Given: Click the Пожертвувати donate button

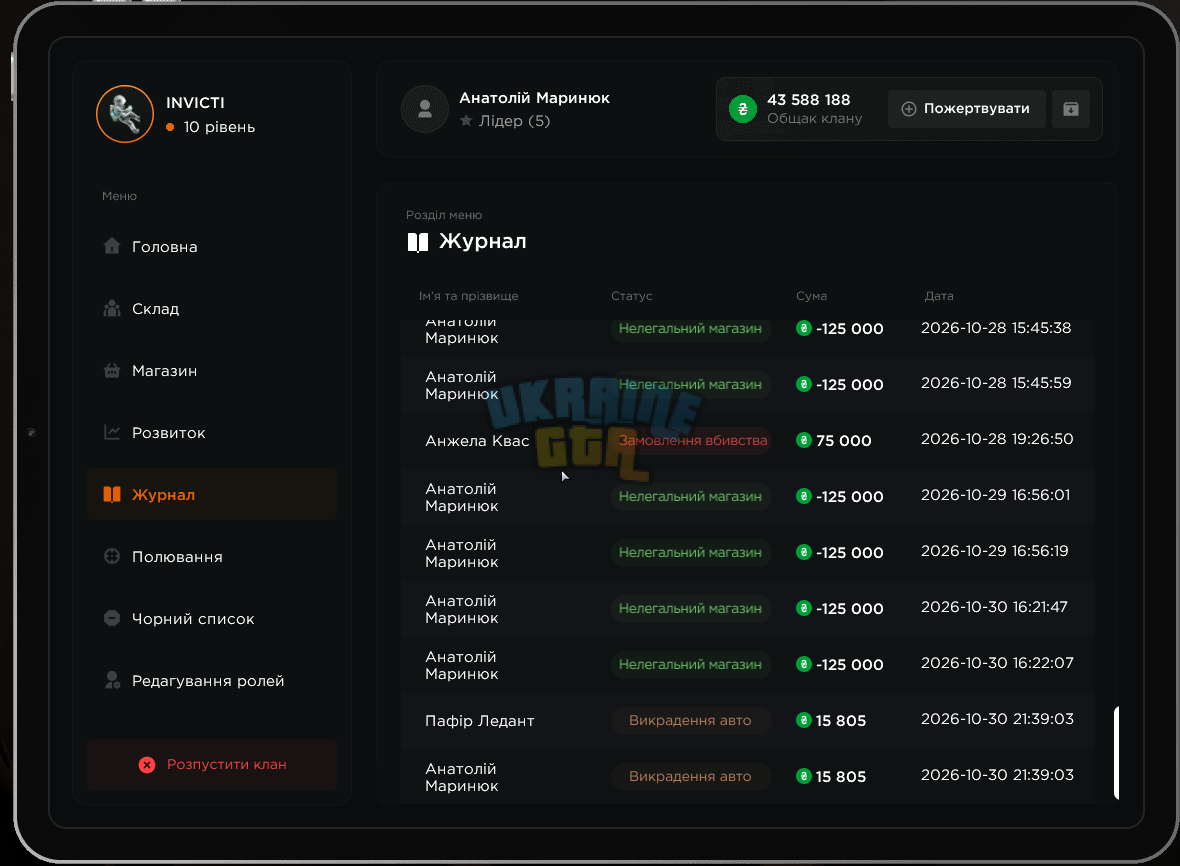Looking at the screenshot, I should coord(966,109).
